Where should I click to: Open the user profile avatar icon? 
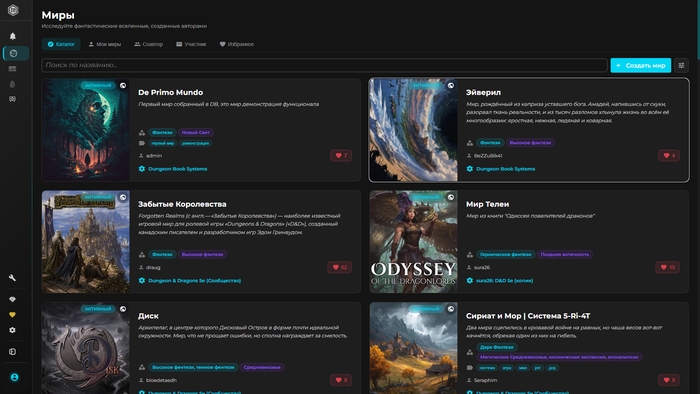pyautogui.click(x=14, y=377)
